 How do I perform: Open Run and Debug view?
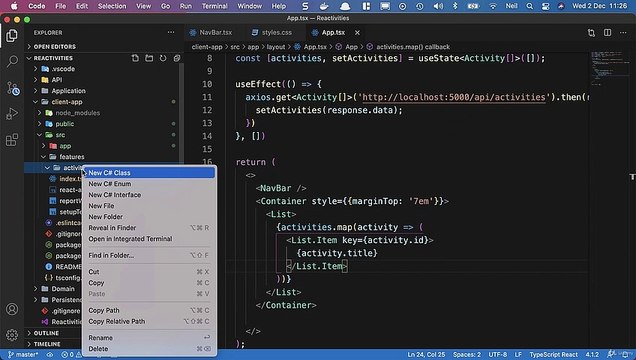12,114
